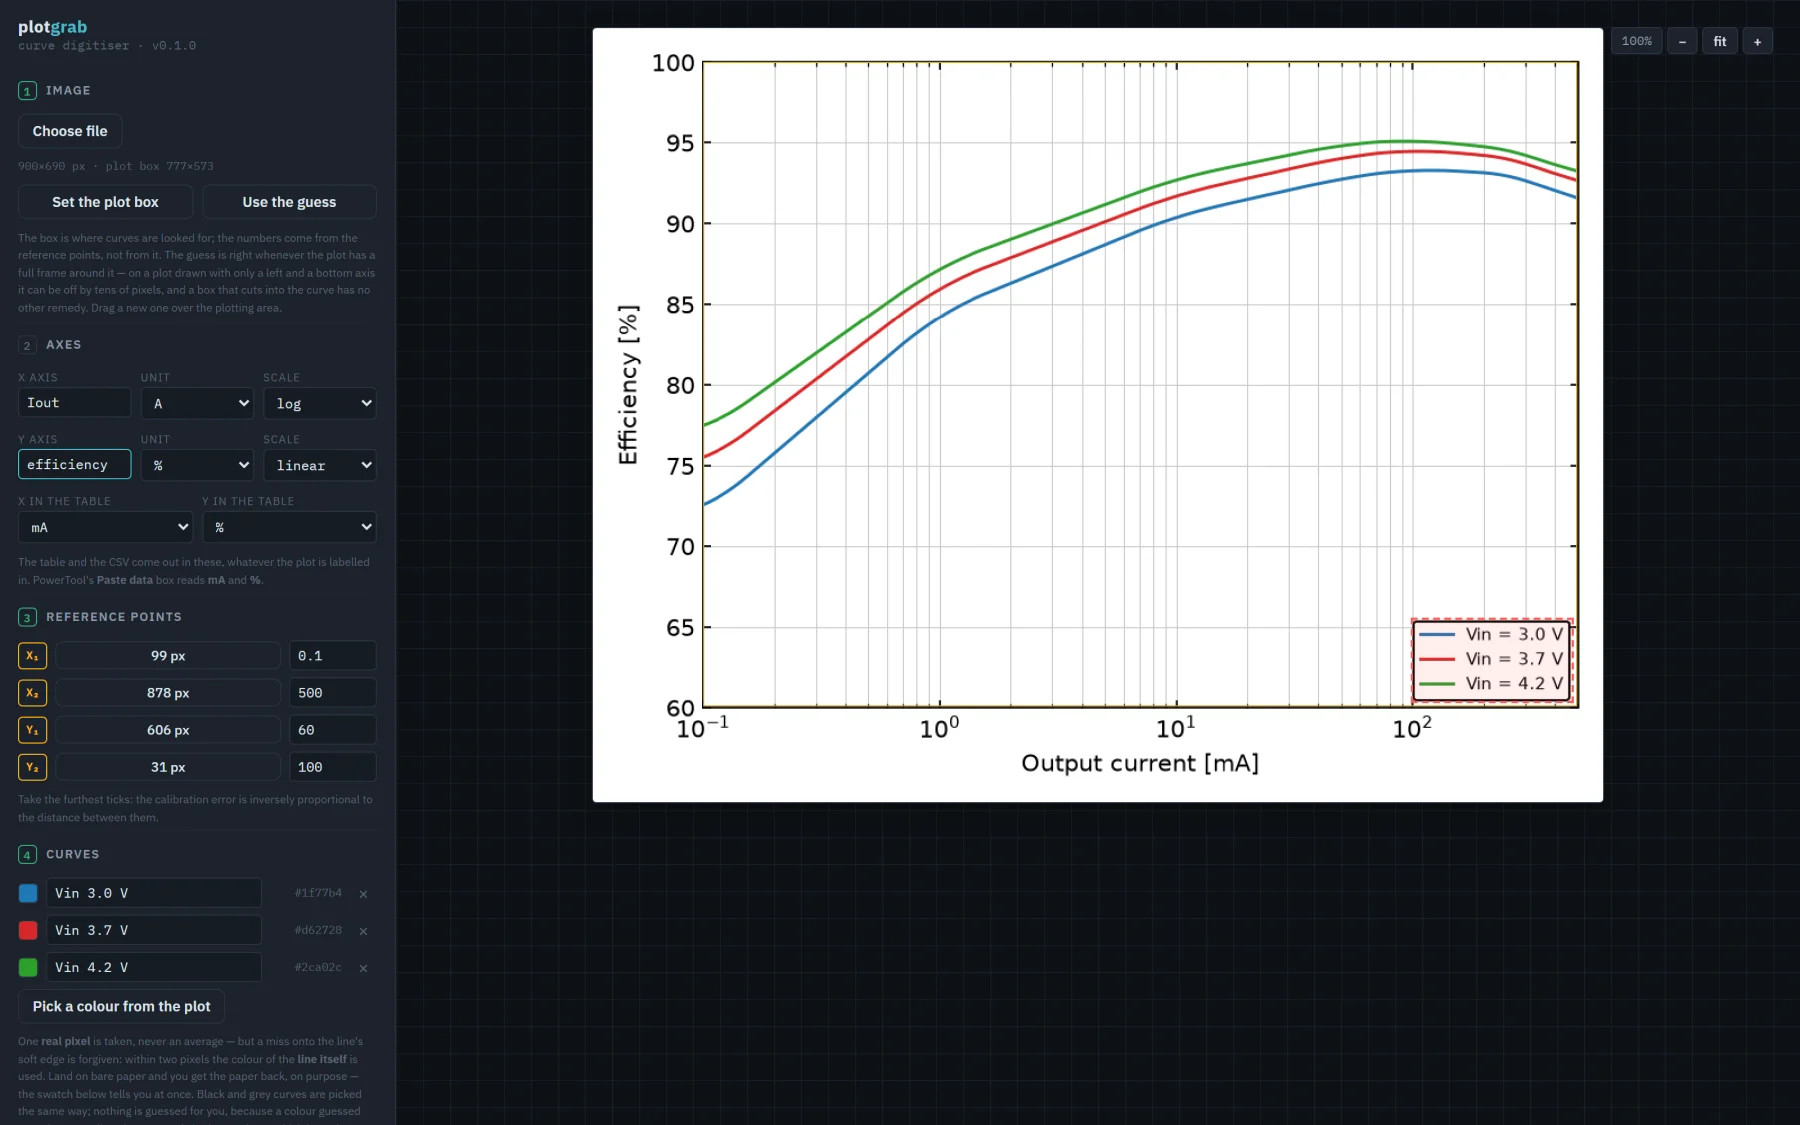The image size is (1800, 1125).
Task: Edit the Vin 3.7 V curve name
Action: tap(154, 930)
